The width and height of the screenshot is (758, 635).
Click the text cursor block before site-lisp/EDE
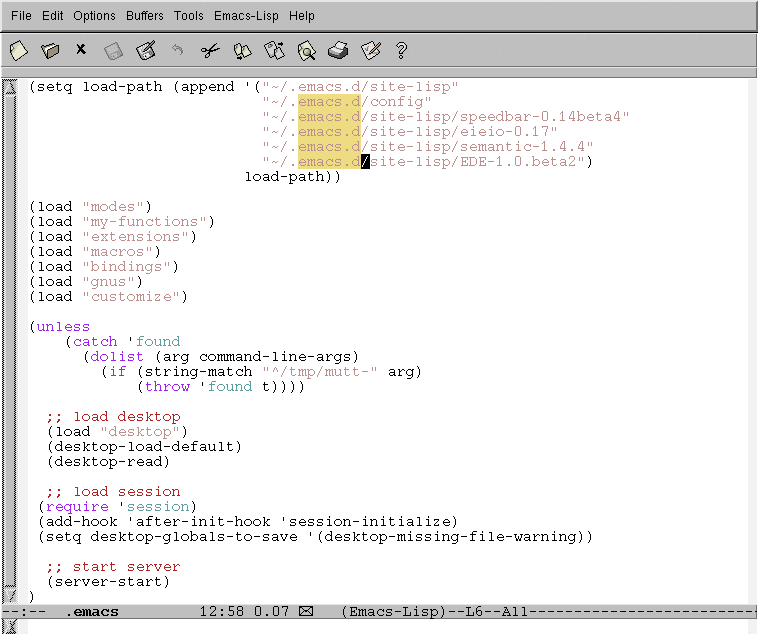click(365, 161)
